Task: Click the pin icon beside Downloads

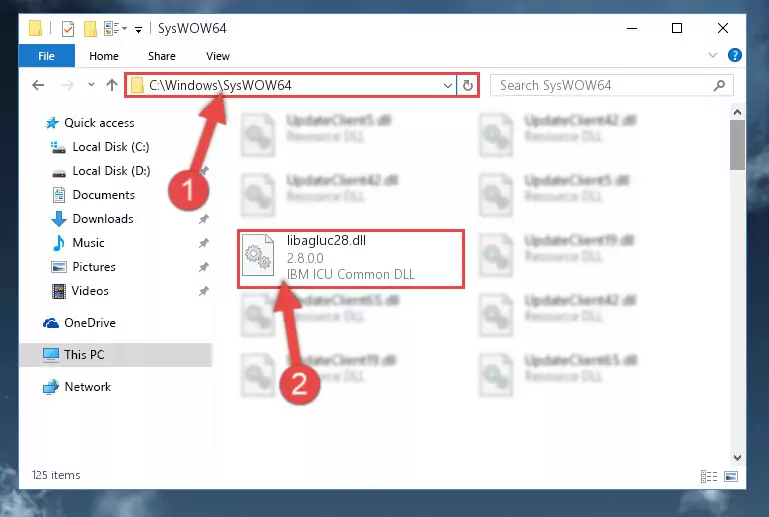Action: pyautogui.click(x=204, y=219)
